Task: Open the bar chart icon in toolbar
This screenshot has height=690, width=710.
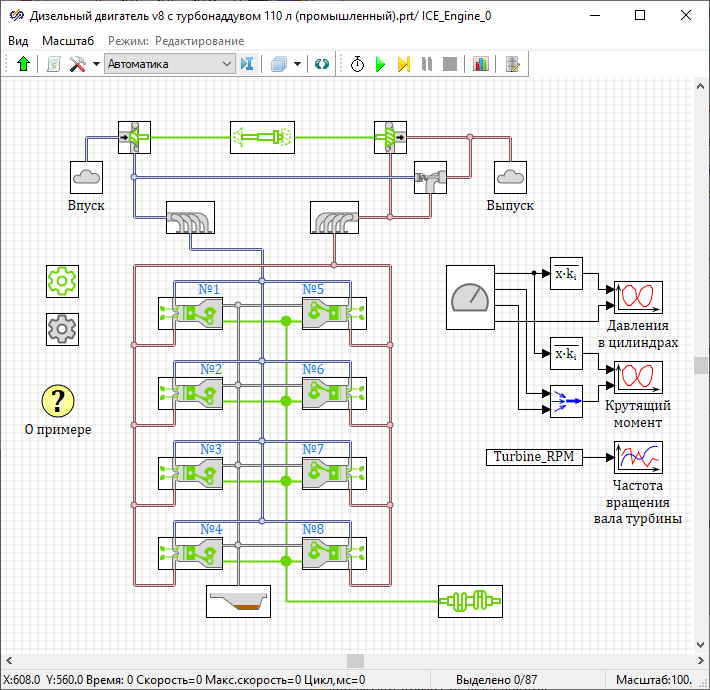Action: coord(481,64)
